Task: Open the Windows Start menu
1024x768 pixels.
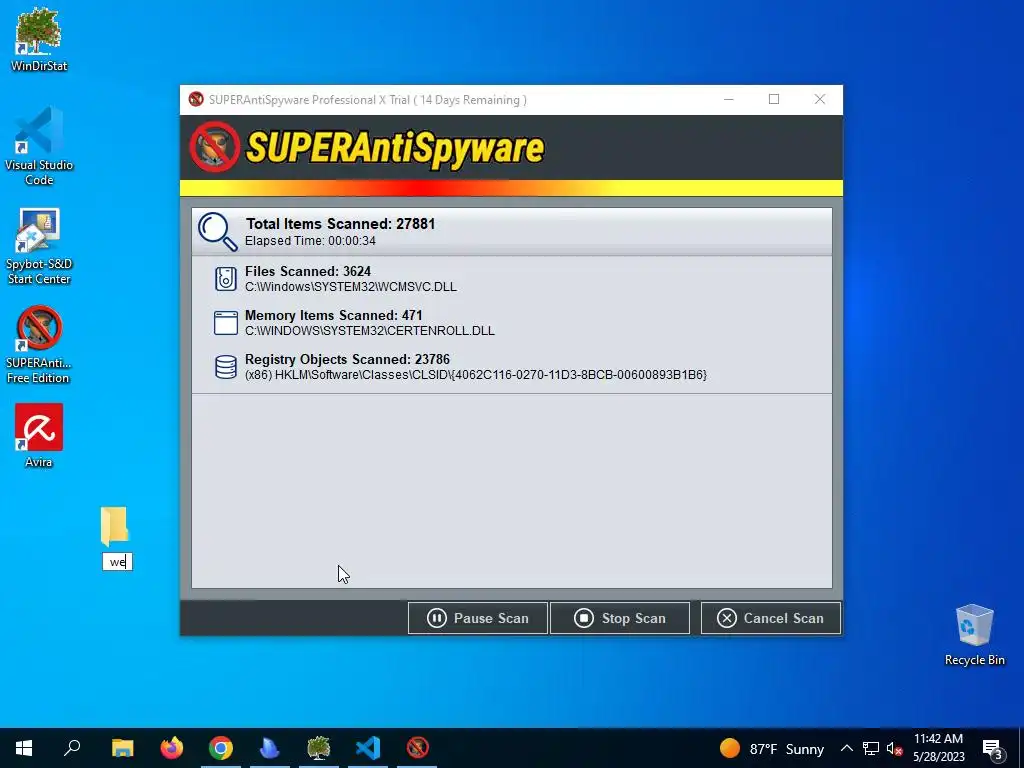Action: click(x=24, y=748)
